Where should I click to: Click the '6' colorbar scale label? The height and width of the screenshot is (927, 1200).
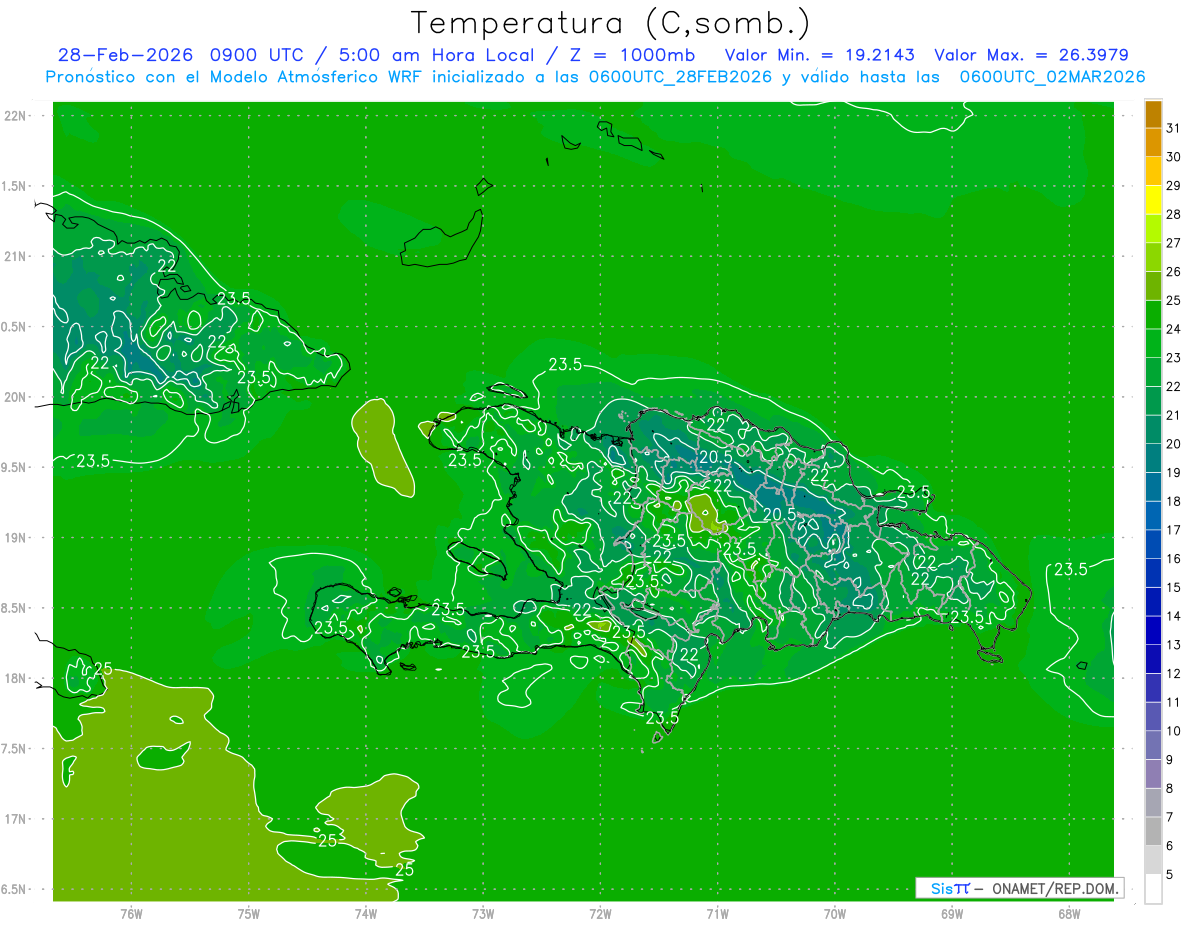click(1170, 845)
